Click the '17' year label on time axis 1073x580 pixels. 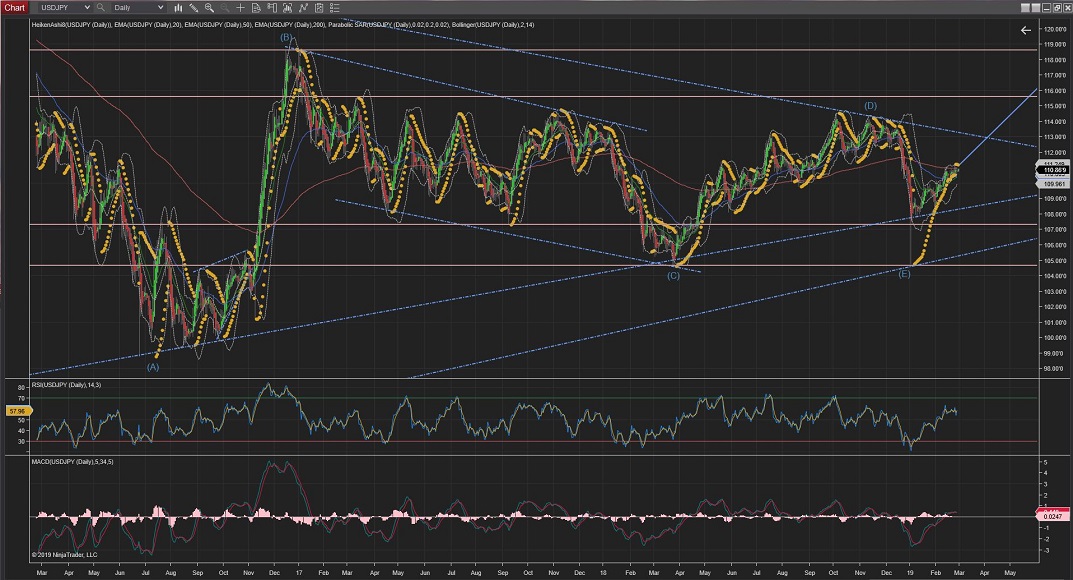(x=298, y=572)
